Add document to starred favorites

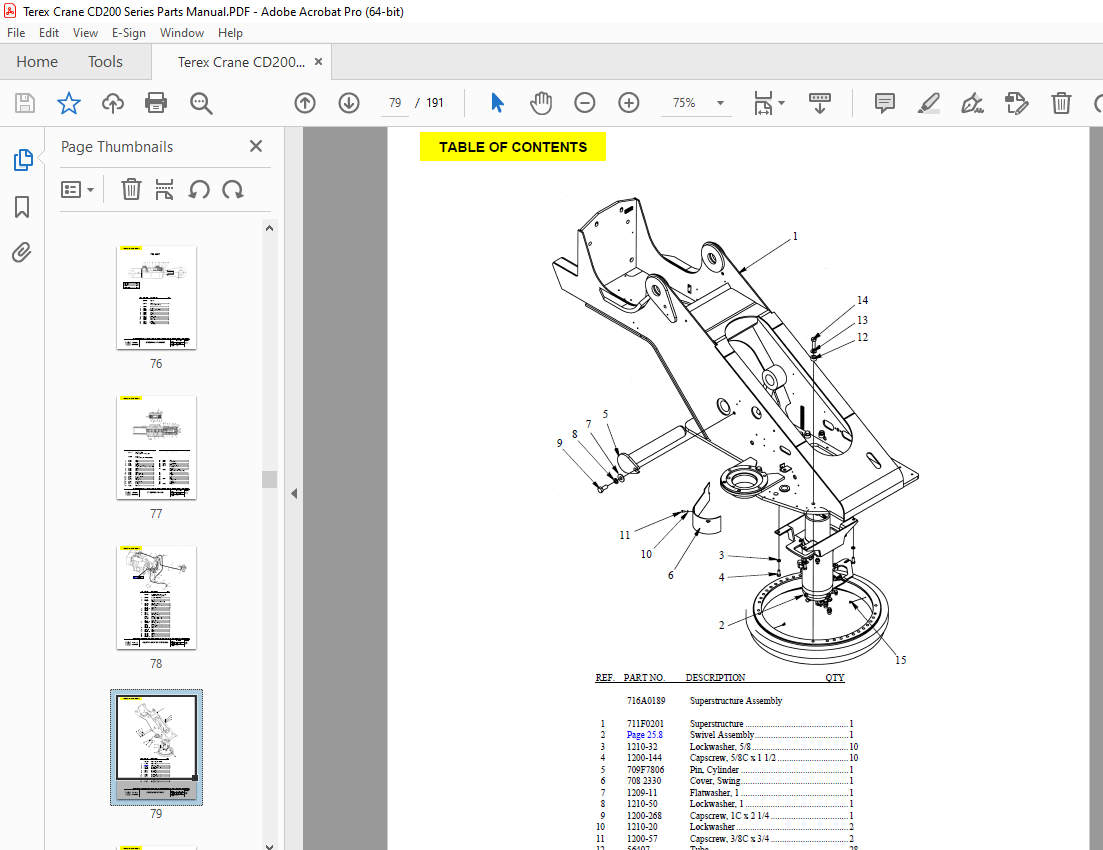(x=69, y=103)
